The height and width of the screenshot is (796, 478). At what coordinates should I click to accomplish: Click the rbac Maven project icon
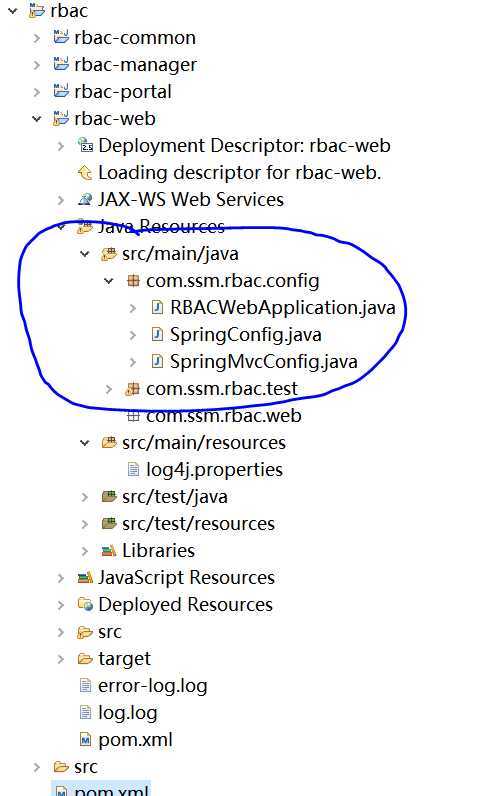coord(36,10)
